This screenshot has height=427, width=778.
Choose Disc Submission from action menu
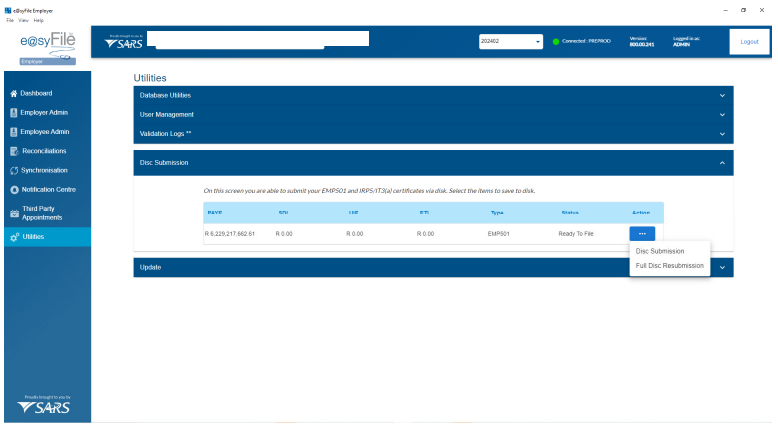[x=660, y=251]
